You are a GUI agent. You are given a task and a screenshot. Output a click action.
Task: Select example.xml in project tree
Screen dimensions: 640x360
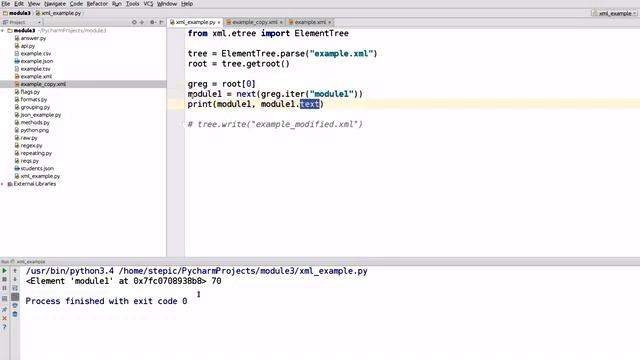[36, 77]
